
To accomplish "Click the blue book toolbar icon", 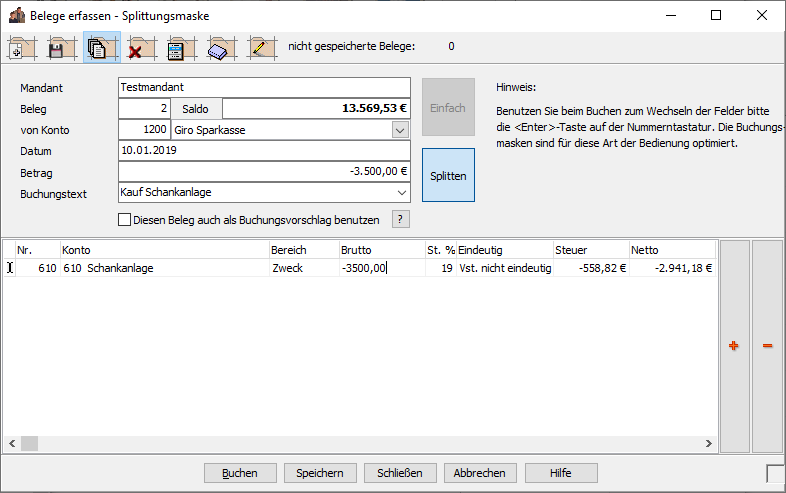I will click(221, 48).
